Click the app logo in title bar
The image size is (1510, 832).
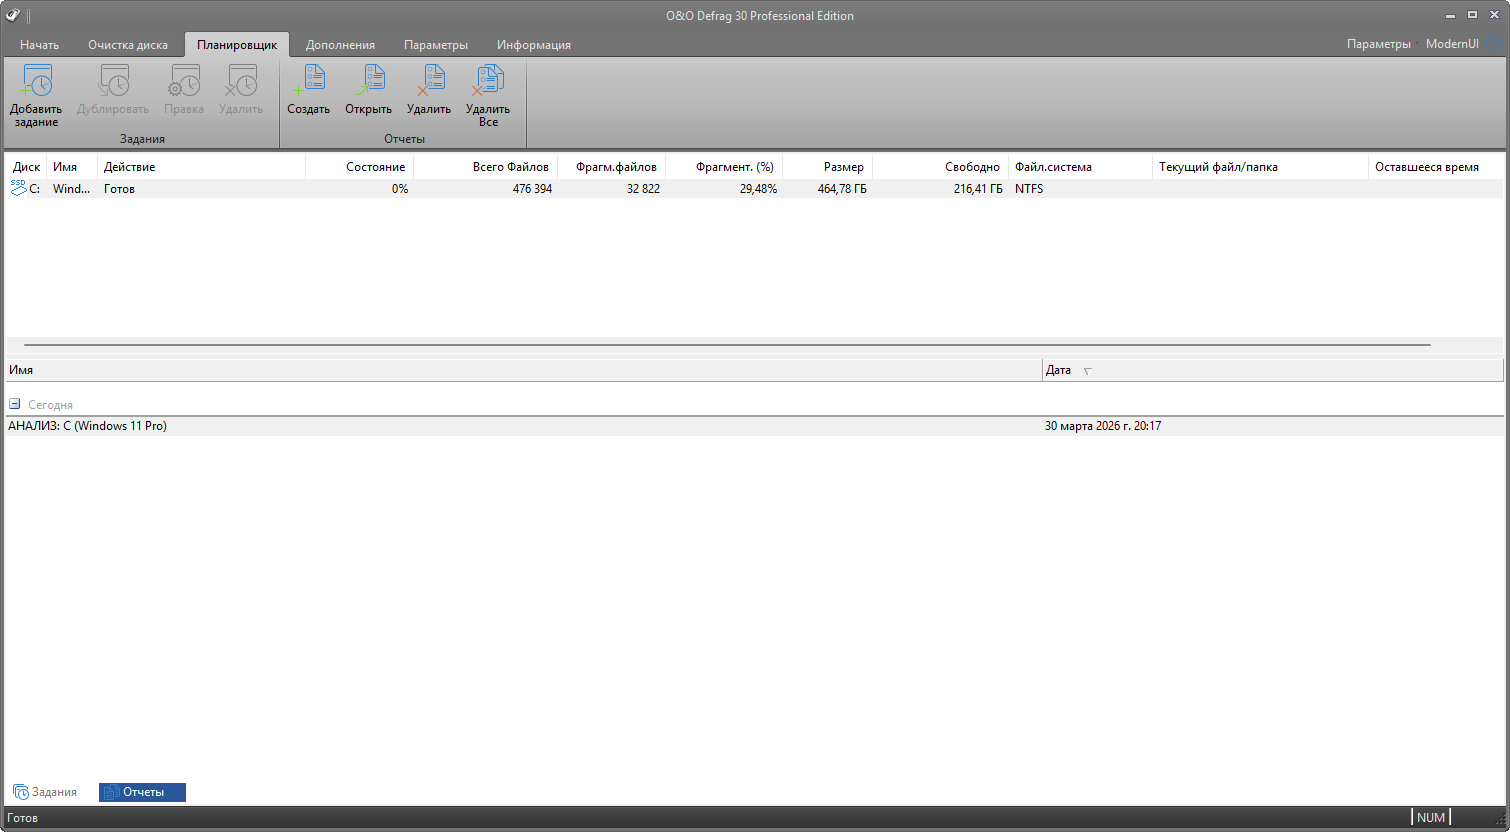point(13,15)
